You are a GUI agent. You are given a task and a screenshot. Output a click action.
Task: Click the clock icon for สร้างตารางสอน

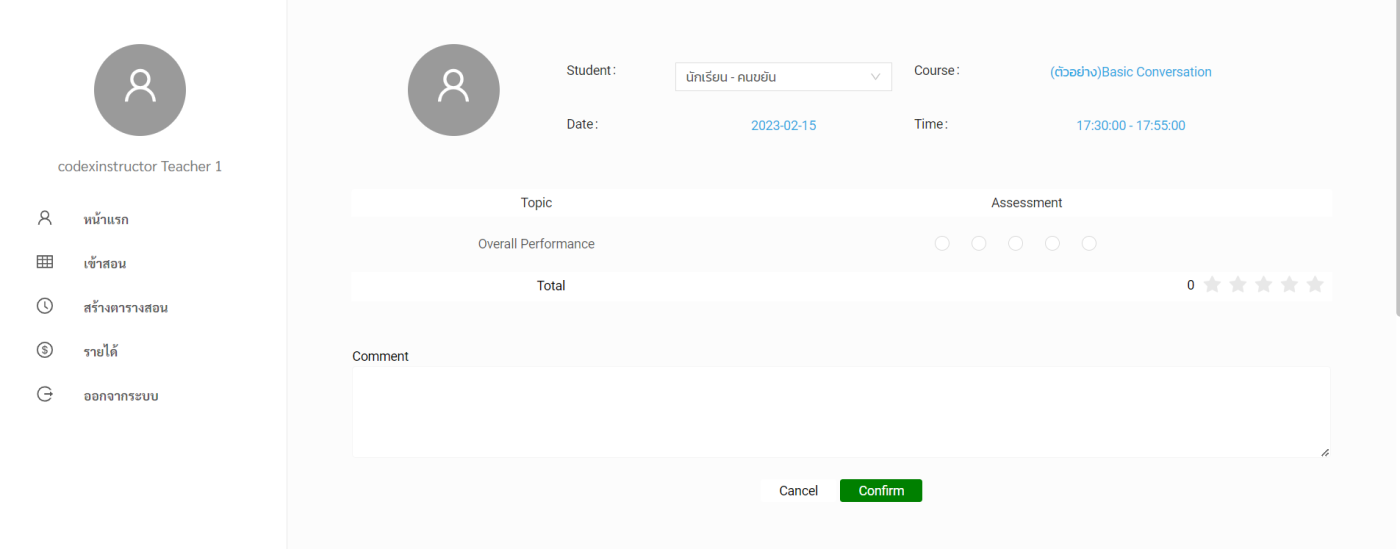44,306
